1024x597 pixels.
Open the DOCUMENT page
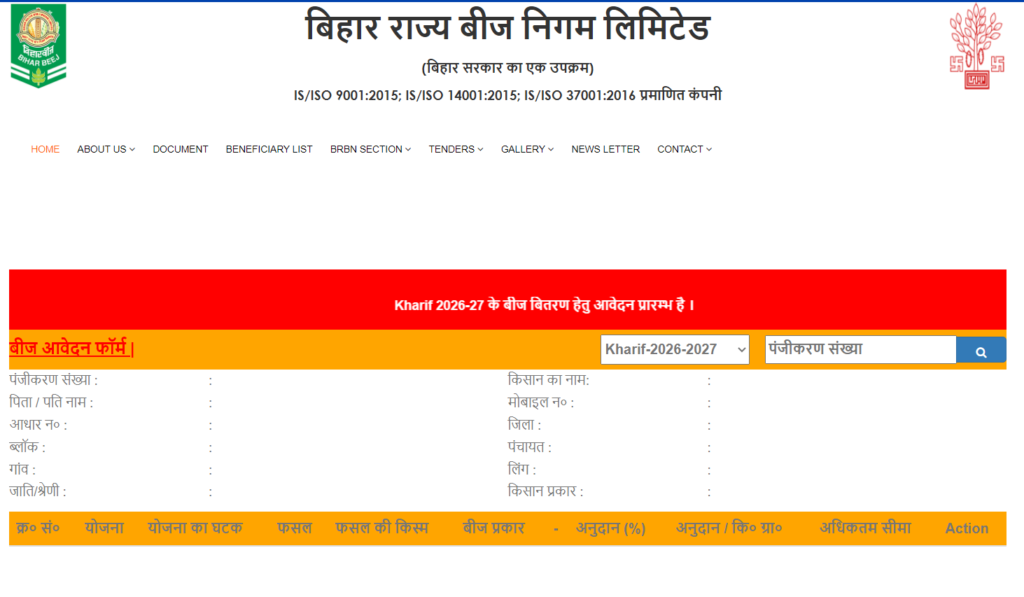[180, 150]
